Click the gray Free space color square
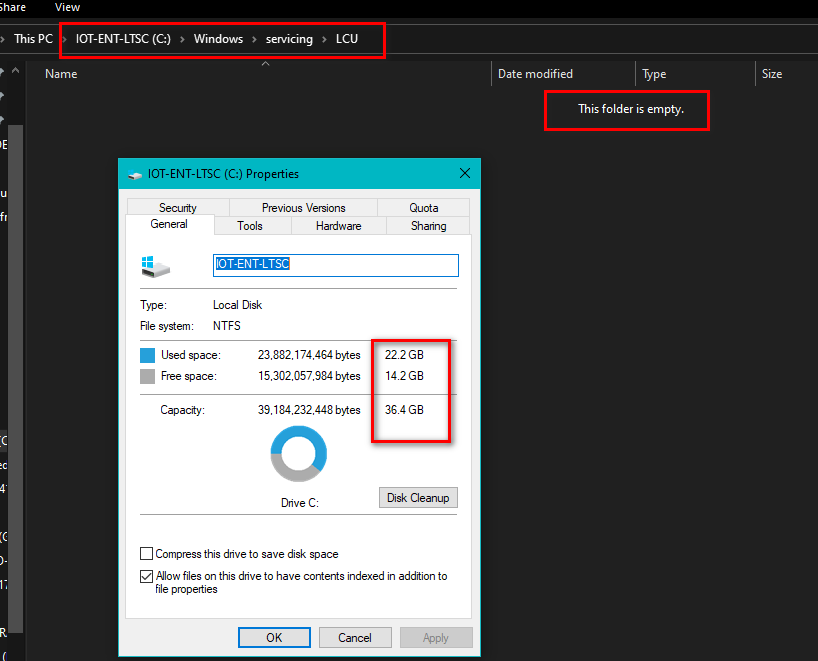This screenshot has width=818, height=661. click(x=148, y=376)
